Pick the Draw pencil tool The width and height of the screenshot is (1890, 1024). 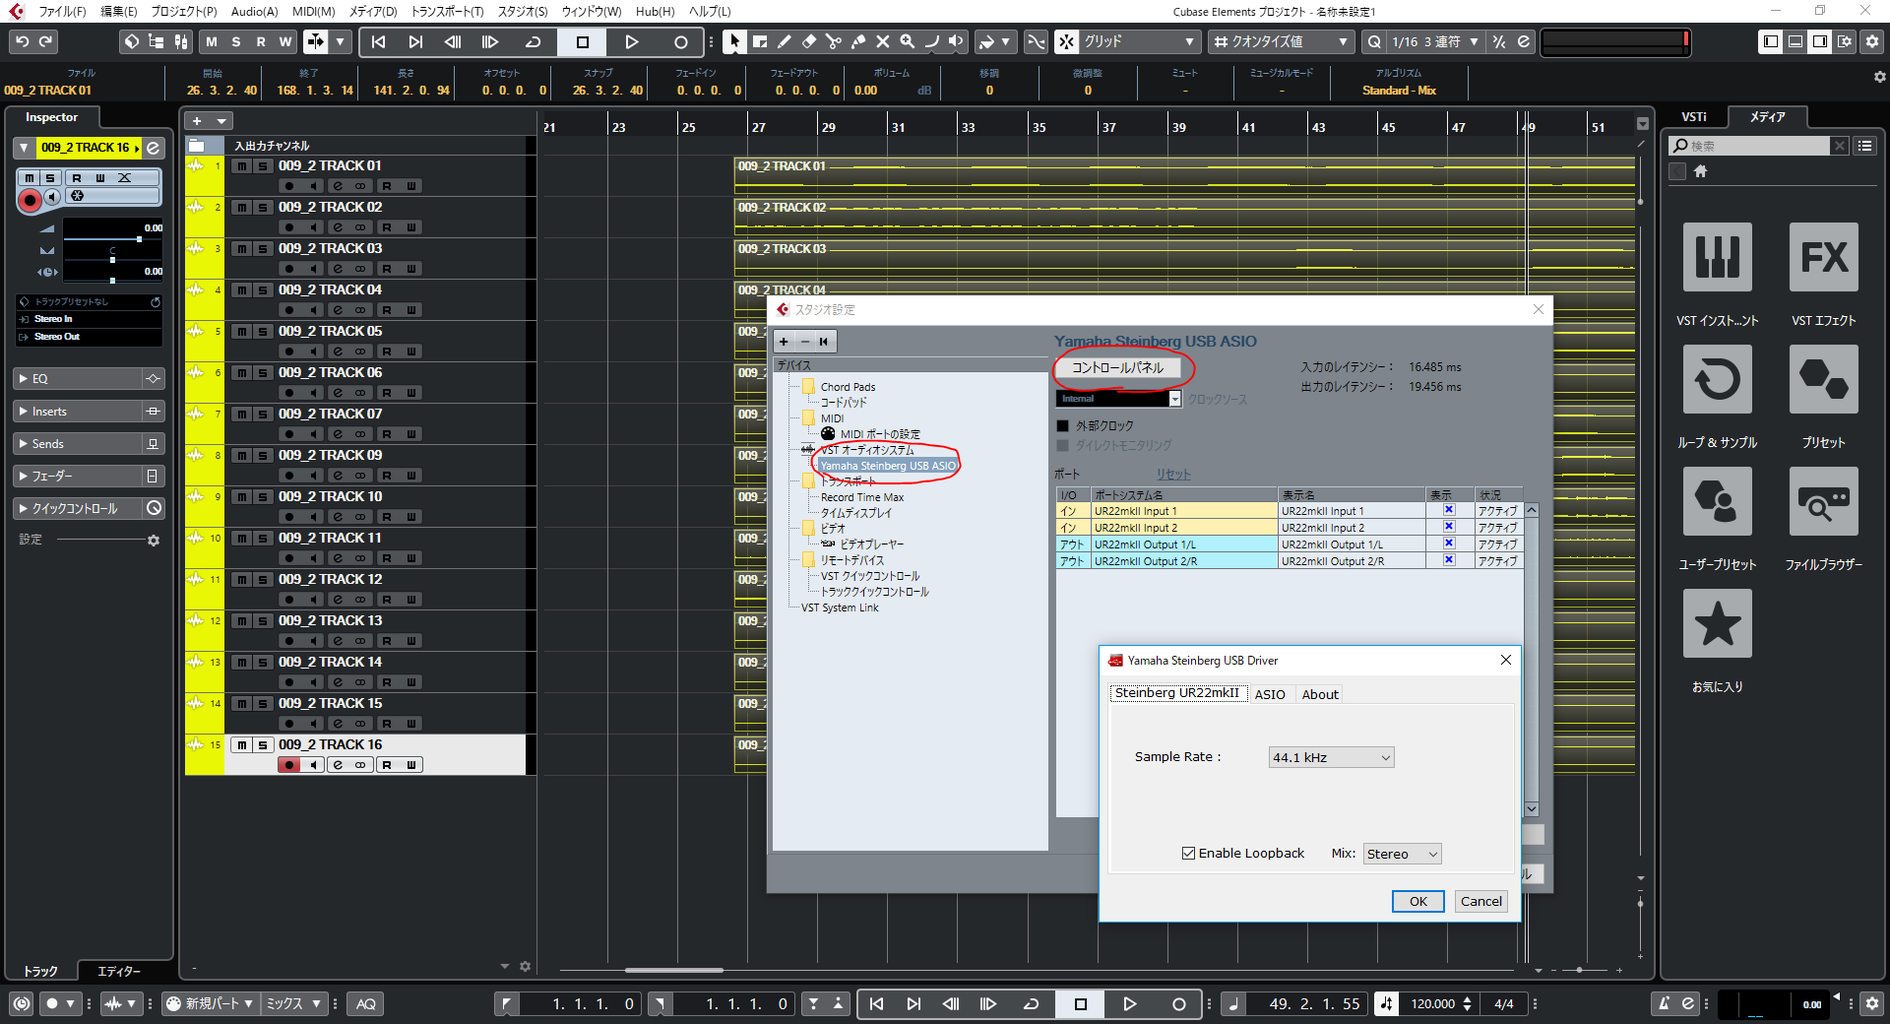(784, 42)
